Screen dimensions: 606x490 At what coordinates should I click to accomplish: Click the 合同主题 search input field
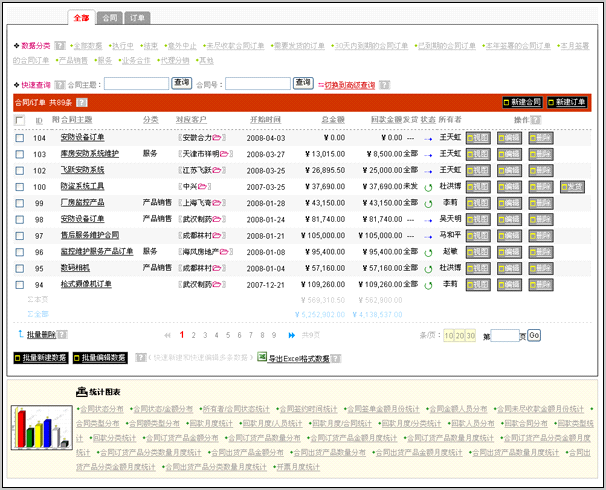136,83
